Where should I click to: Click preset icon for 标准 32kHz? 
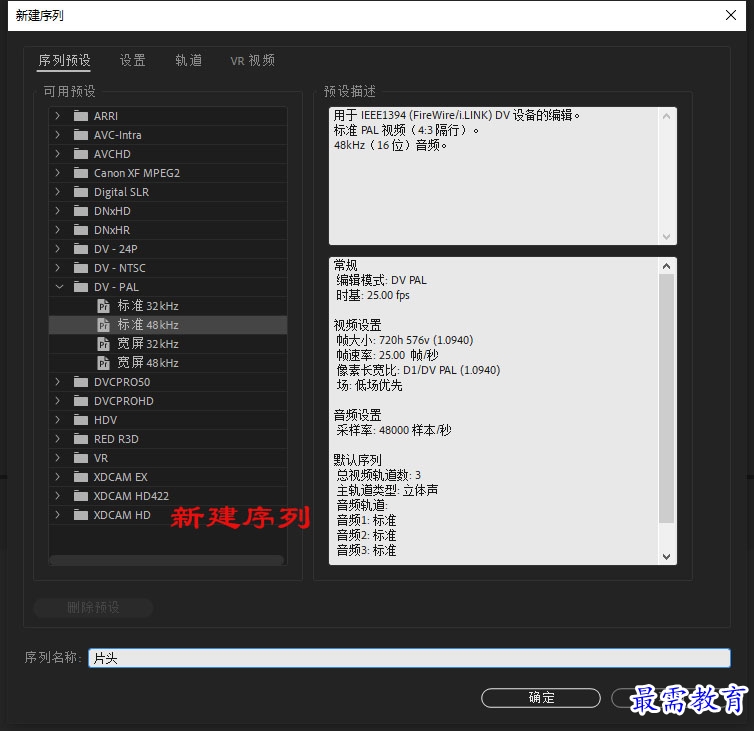tap(103, 306)
